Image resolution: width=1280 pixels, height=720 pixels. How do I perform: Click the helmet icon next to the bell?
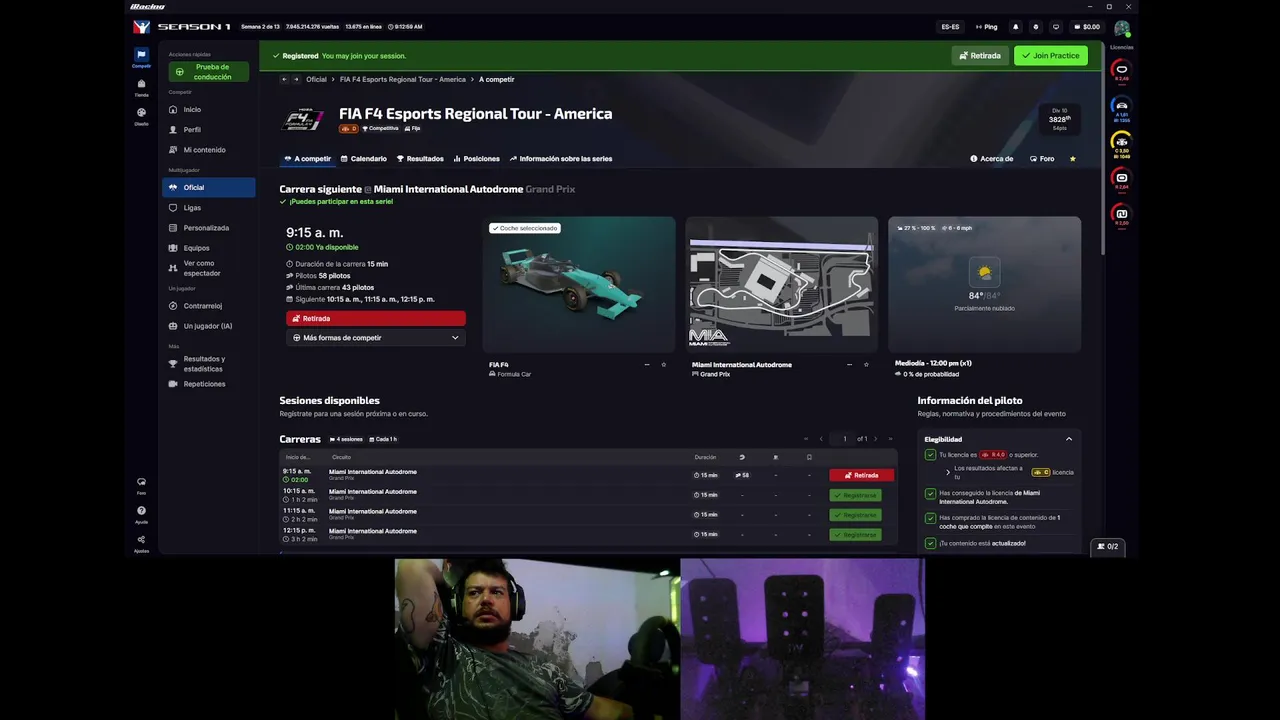coord(1036,27)
